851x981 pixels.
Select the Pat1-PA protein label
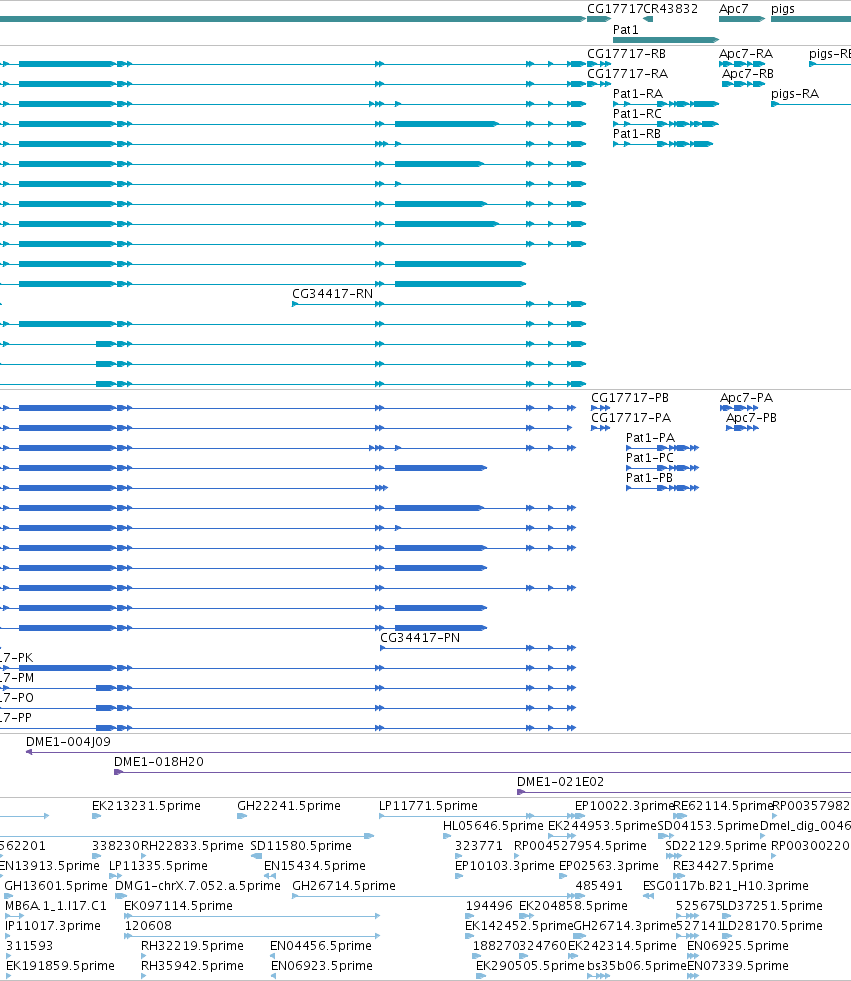click(x=650, y=438)
